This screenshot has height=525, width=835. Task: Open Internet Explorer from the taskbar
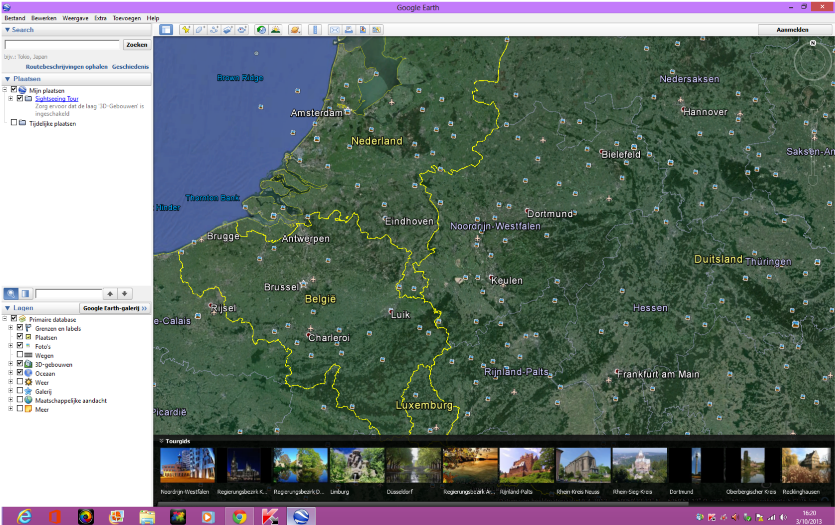24,516
